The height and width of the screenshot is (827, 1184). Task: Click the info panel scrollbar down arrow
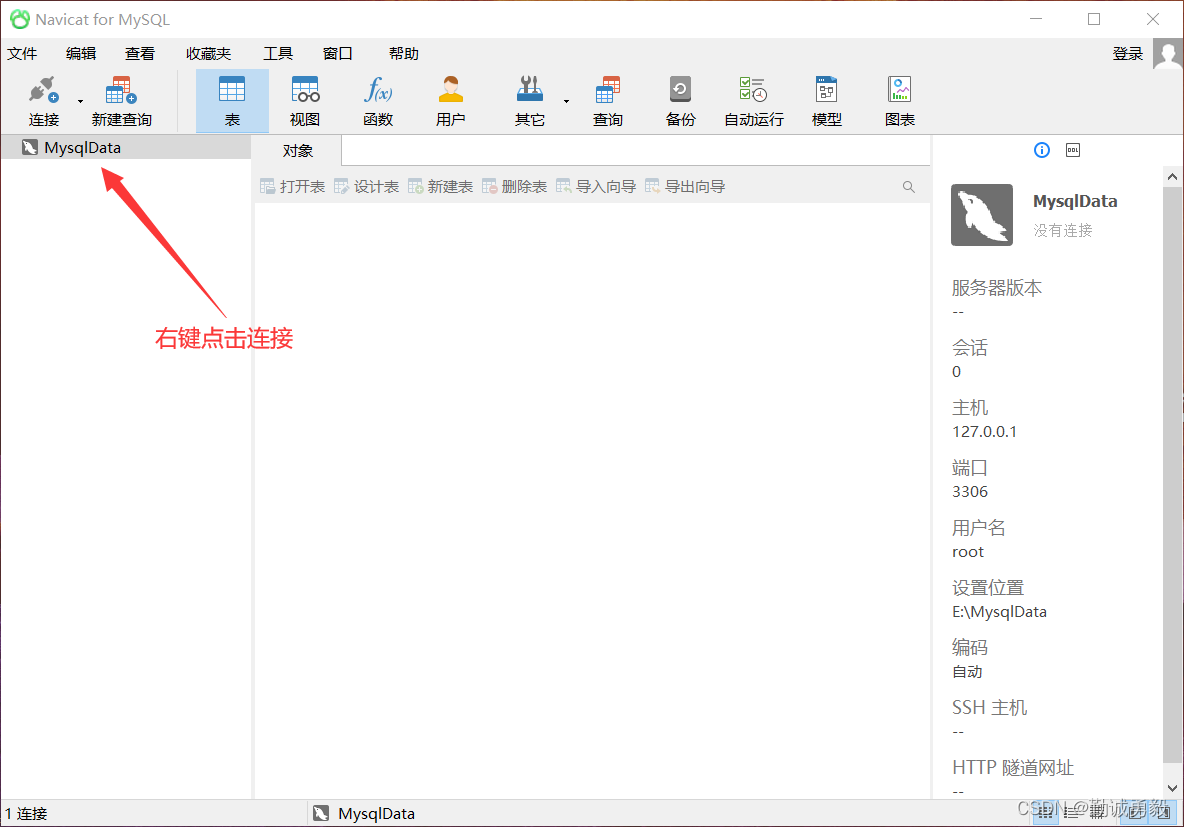1172,788
